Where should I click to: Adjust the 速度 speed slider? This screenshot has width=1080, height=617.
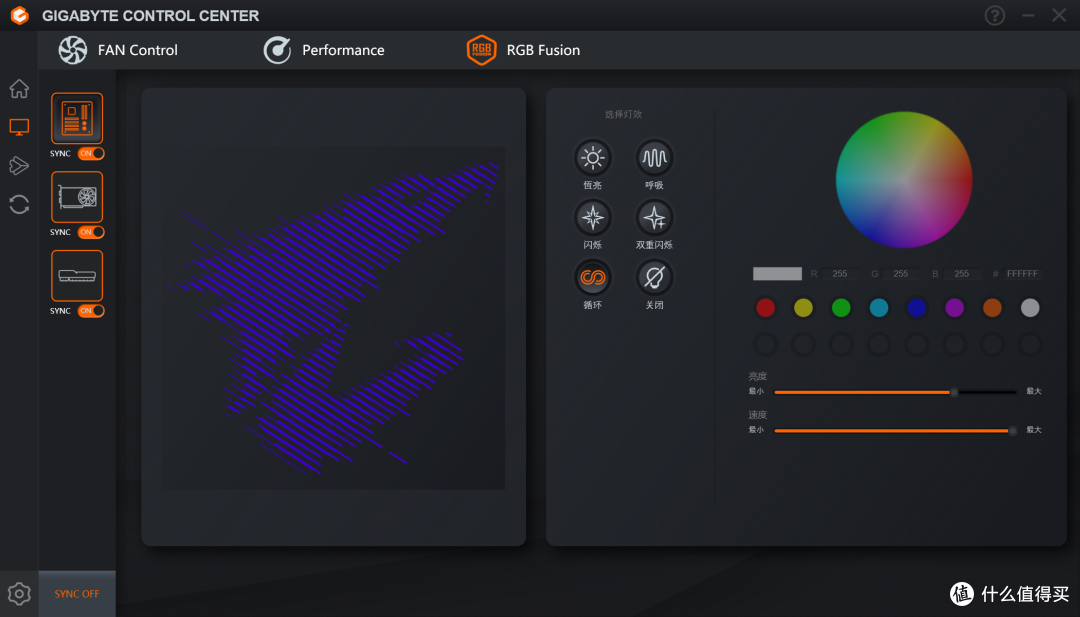[895, 430]
